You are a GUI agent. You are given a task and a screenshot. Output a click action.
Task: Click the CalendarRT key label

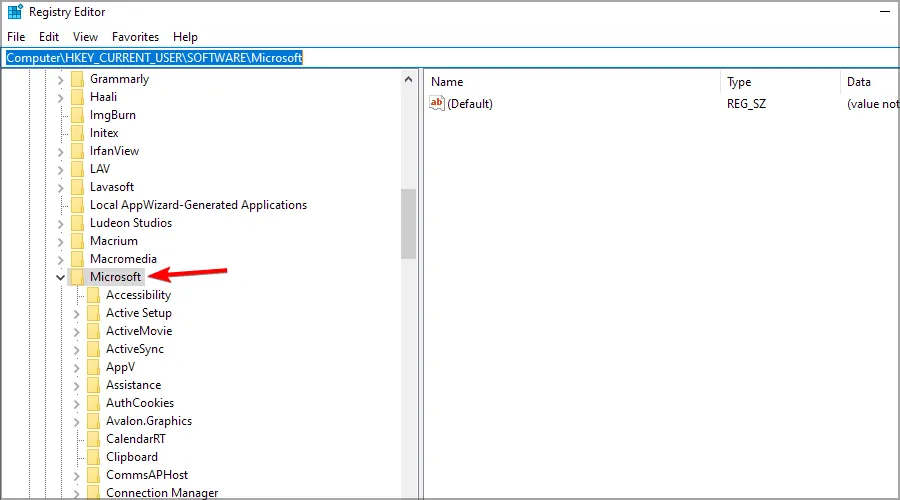coord(135,439)
